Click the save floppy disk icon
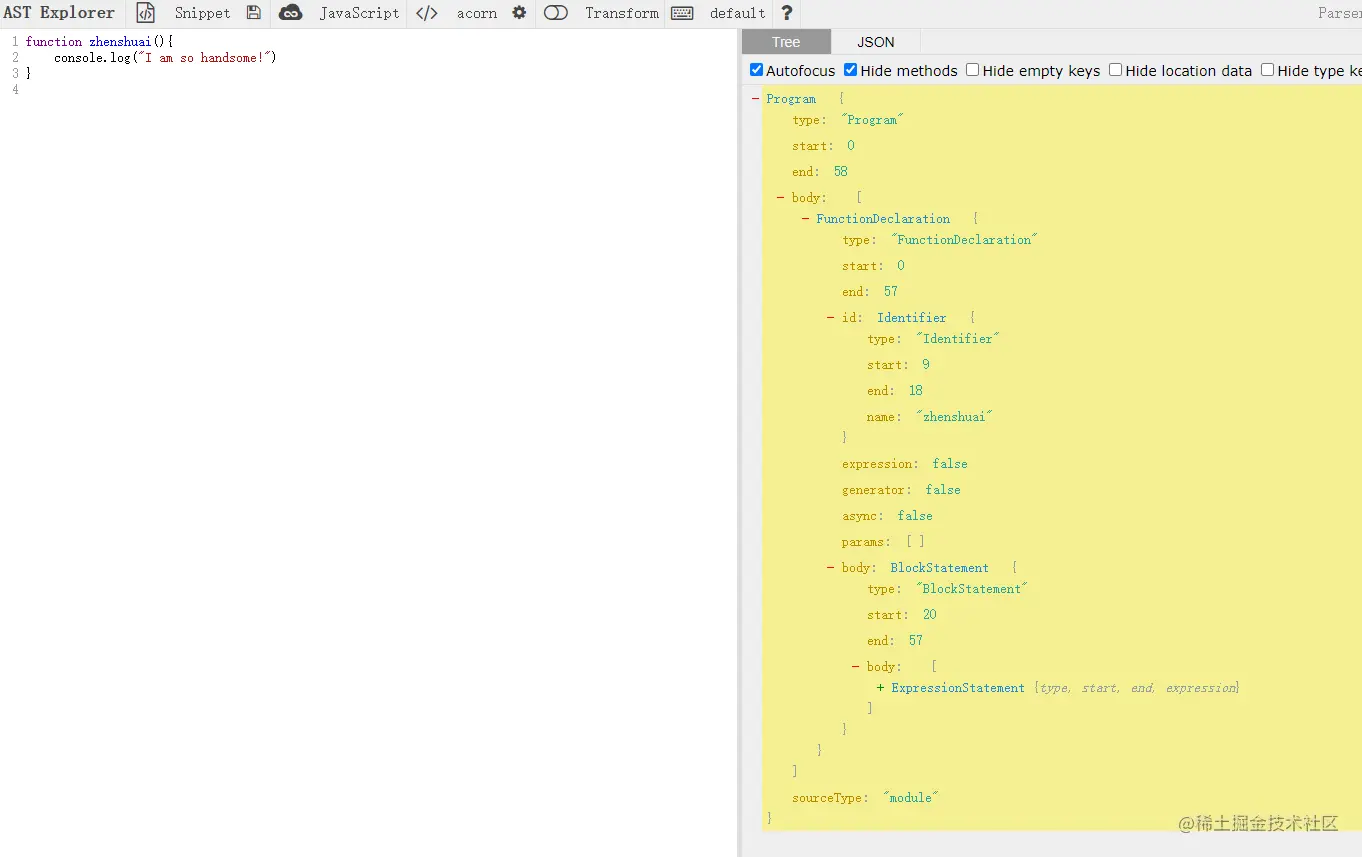This screenshot has width=1362, height=857. click(253, 13)
